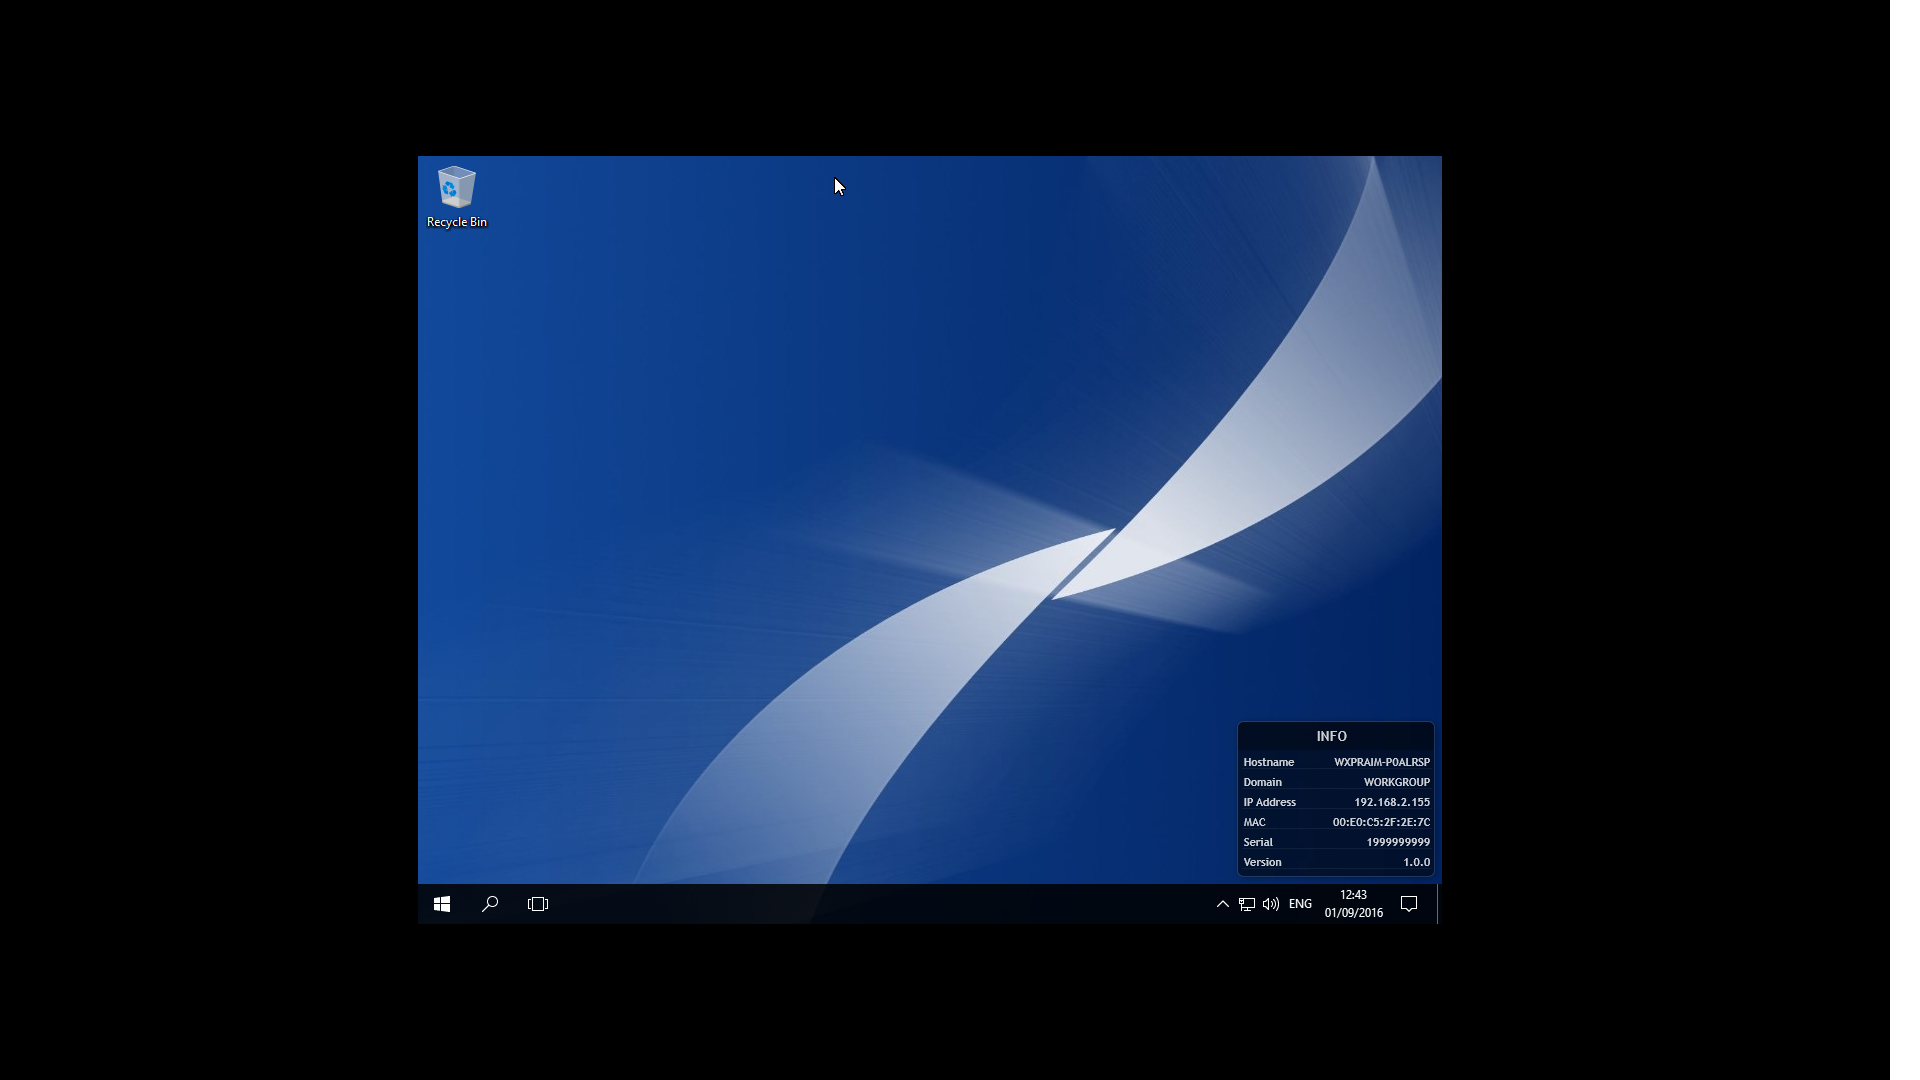Open the clock showing 12:43
The image size is (1920, 1080).
click(x=1354, y=904)
